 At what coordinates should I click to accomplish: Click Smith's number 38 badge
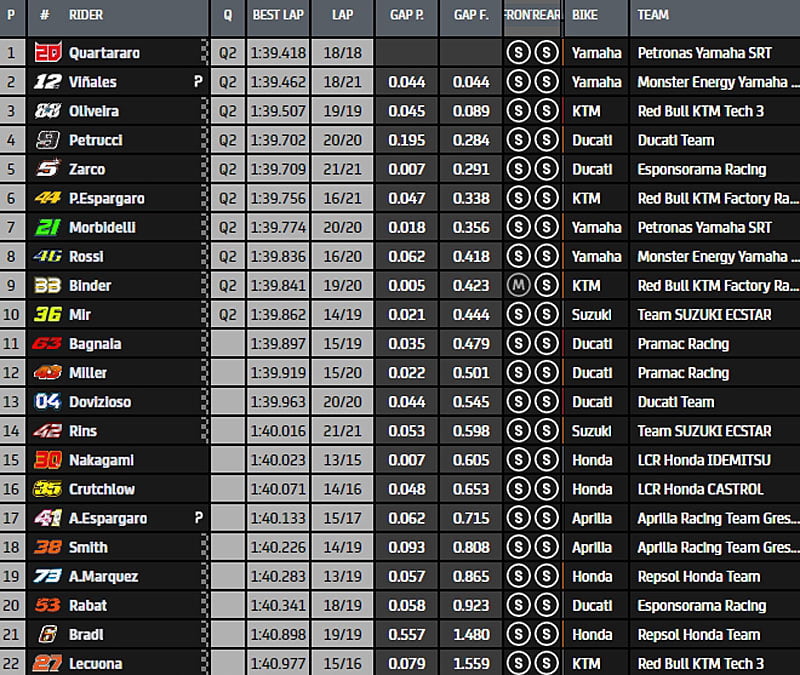pos(48,547)
